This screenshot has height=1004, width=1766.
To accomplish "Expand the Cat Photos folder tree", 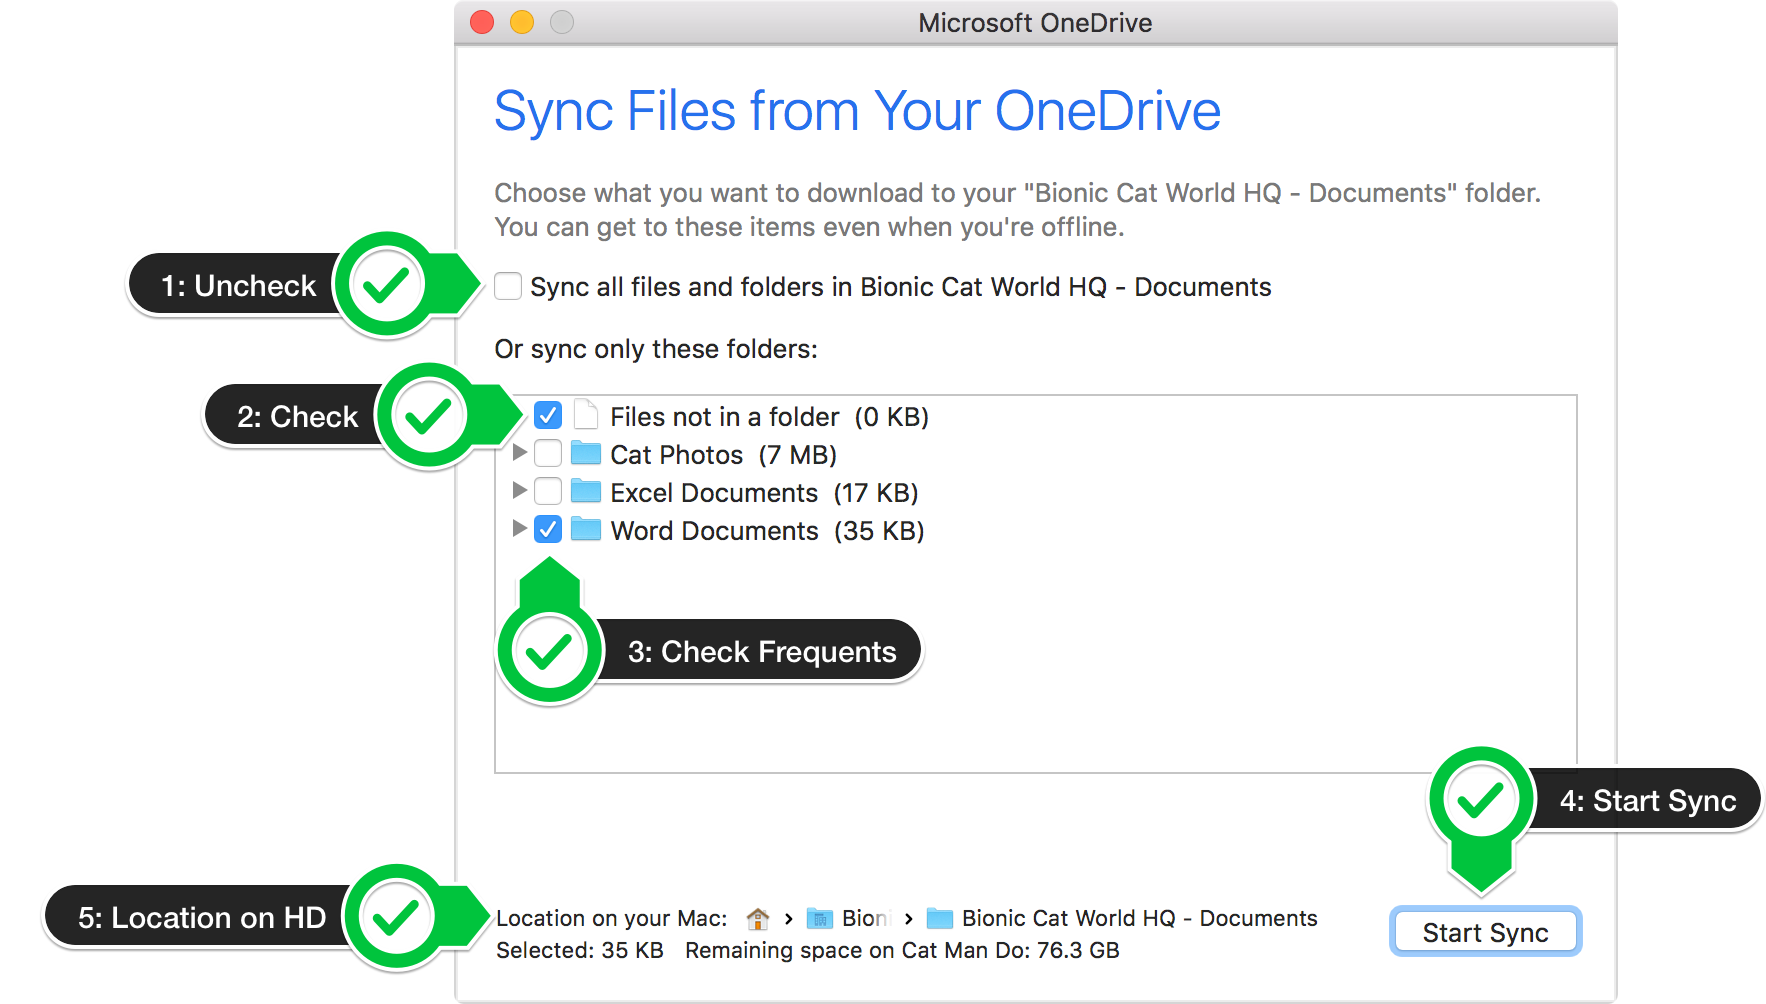I will [x=519, y=453].
